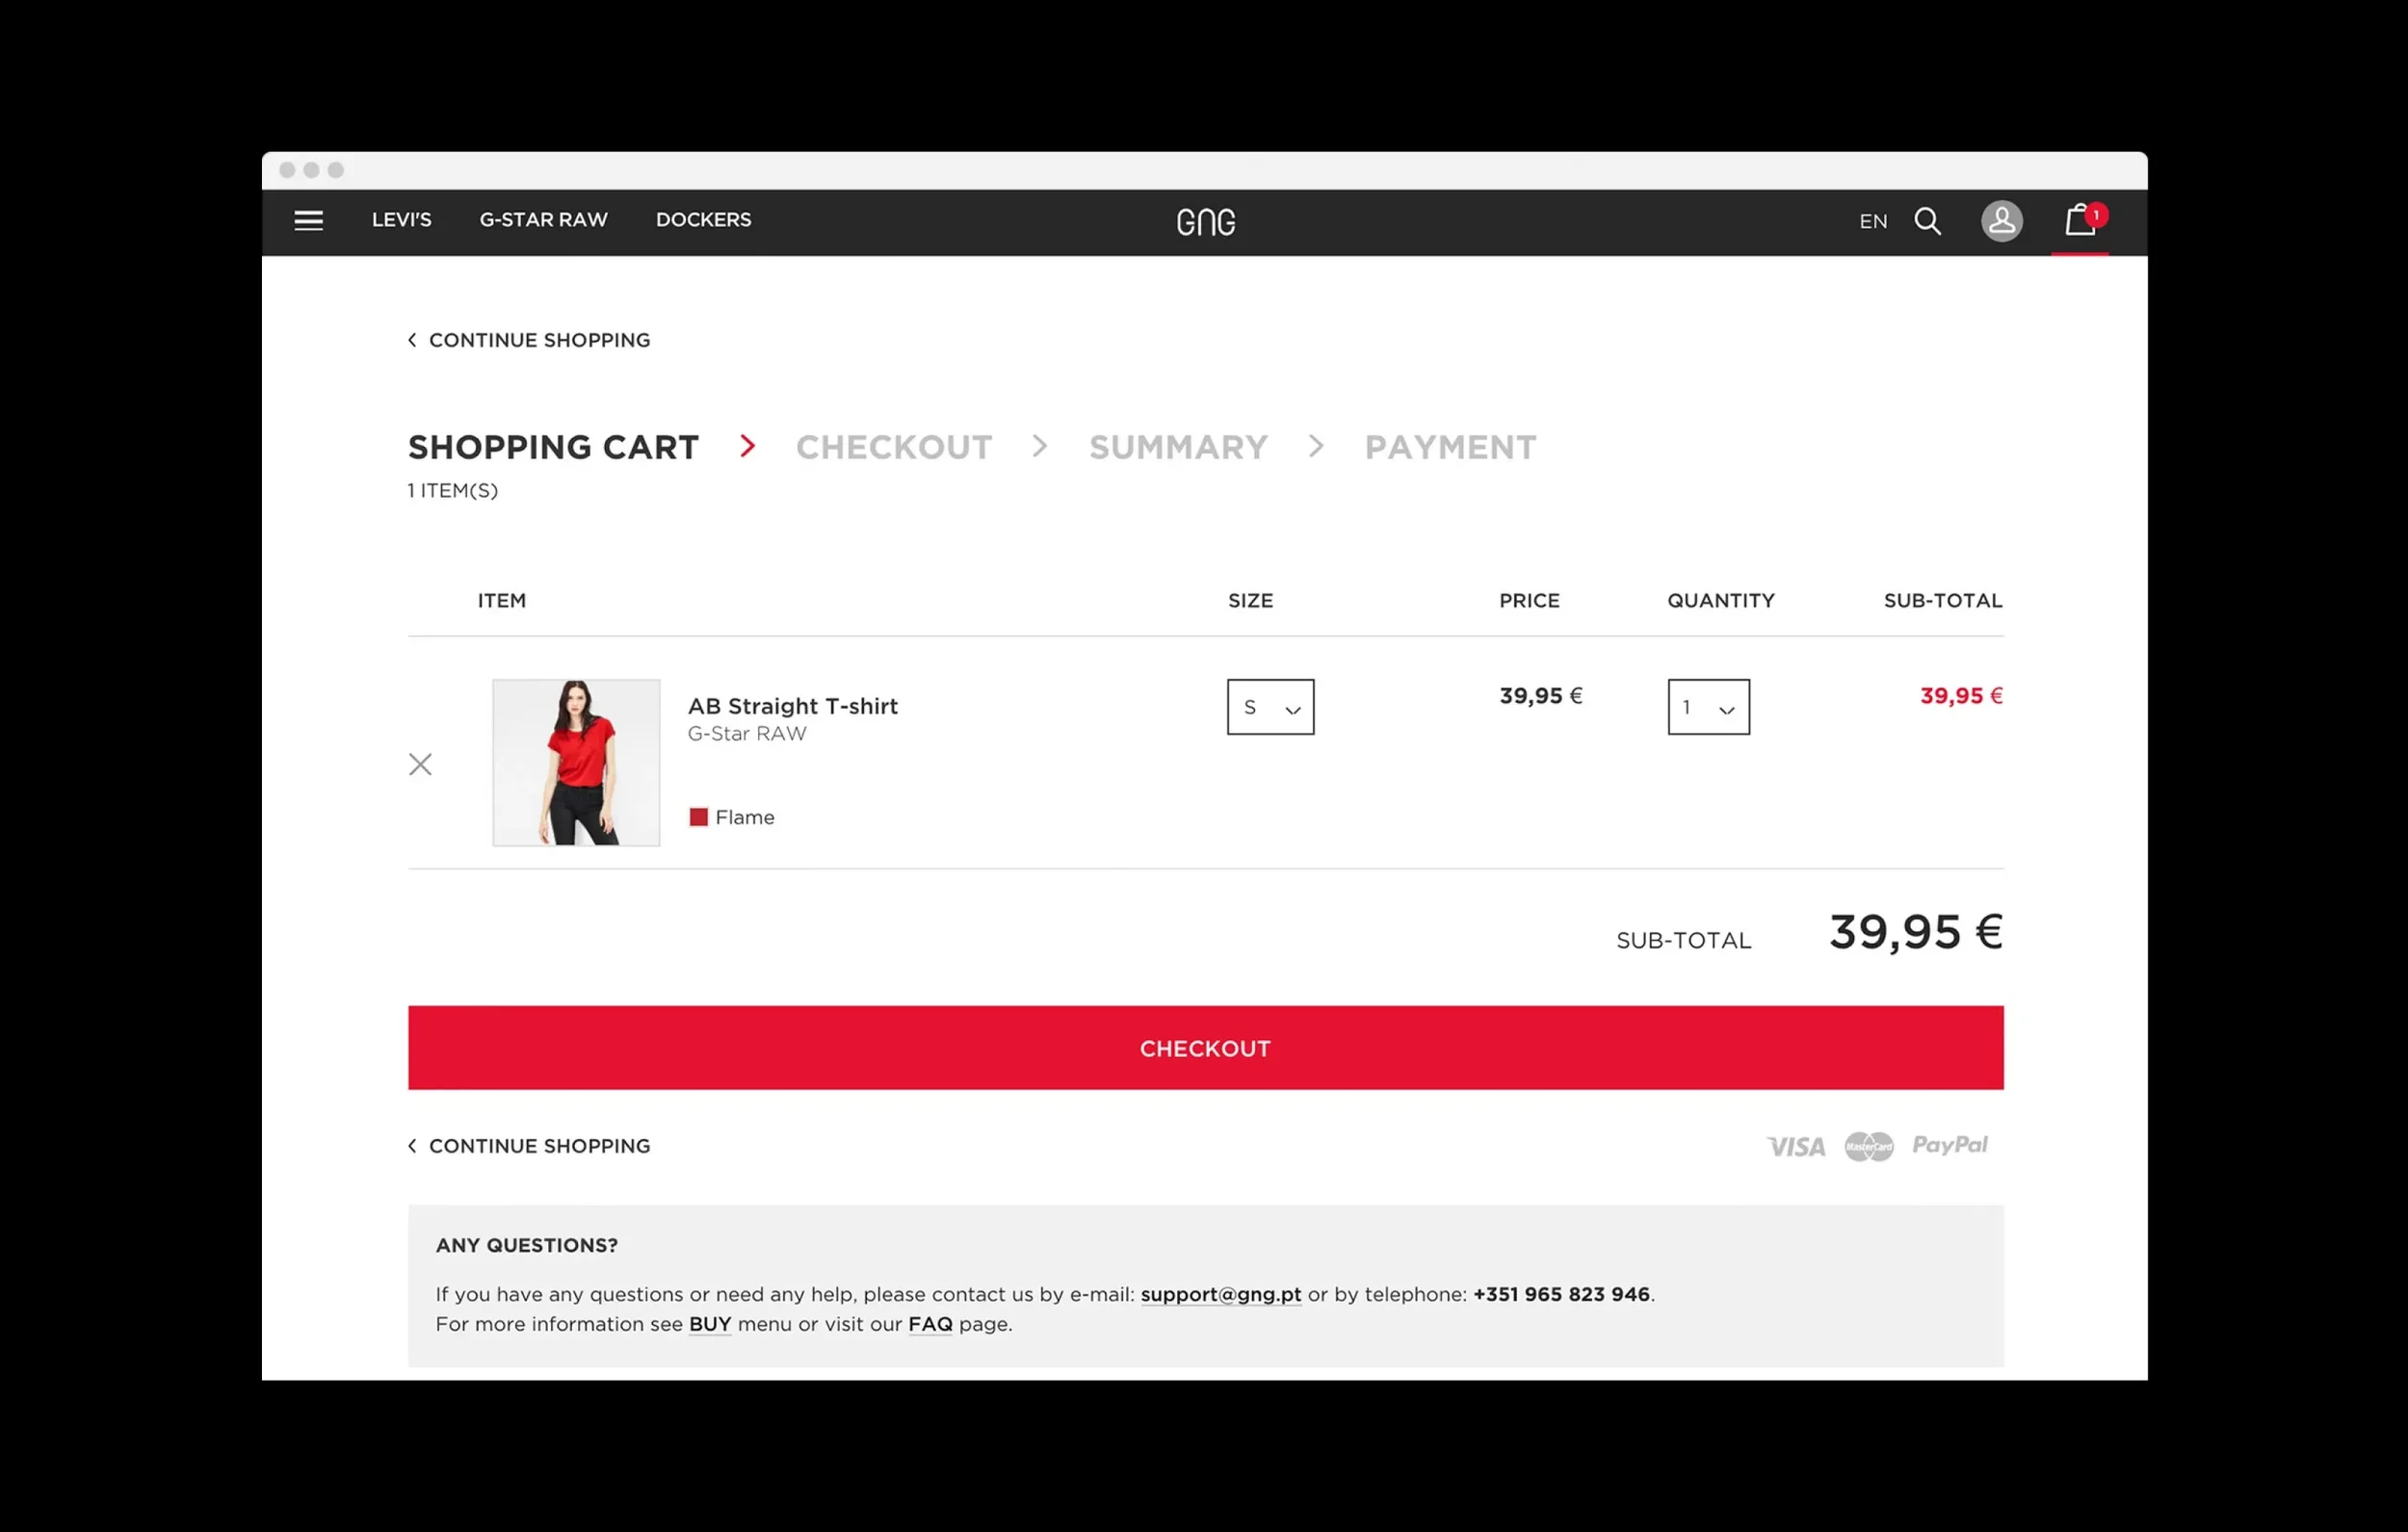Click the support@gng.pt email link
This screenshot has width=2408, height=1532.
[1220, 1294]
